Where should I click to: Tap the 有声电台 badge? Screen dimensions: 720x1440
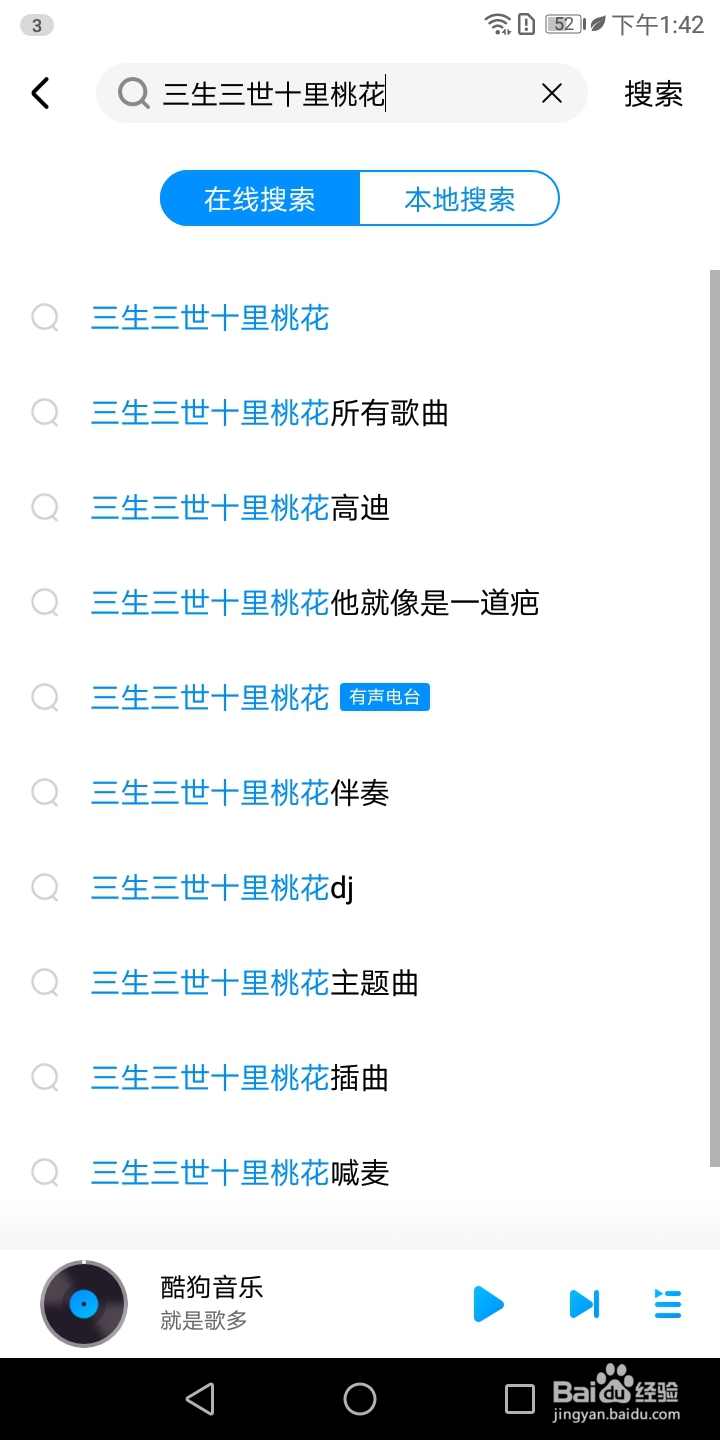pyautogui.click(x=385, y=697)
